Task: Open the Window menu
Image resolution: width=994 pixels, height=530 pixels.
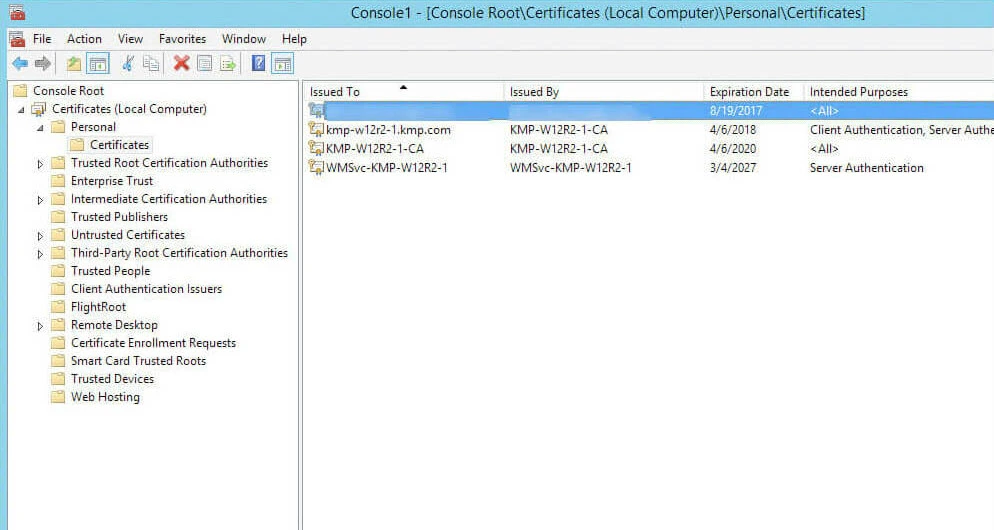Action: (x=243, y=39)
